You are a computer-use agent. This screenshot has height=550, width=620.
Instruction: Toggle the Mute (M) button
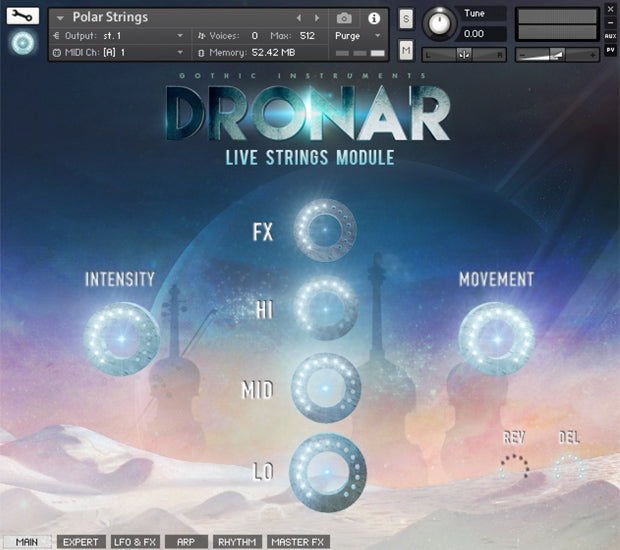click(406, 51)
